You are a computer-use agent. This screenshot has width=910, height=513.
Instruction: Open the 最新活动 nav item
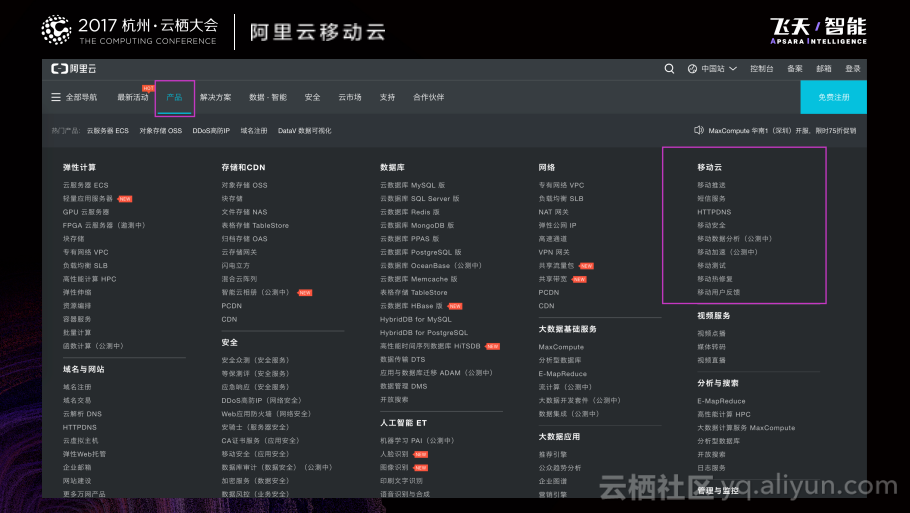tap(133, 97)
